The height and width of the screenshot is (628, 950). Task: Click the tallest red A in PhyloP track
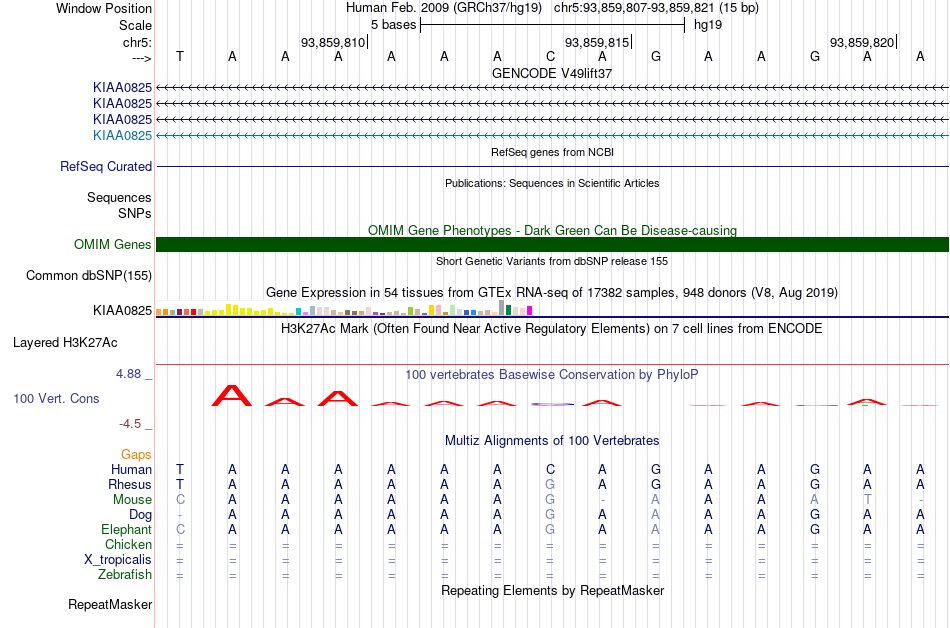point(231,395)
